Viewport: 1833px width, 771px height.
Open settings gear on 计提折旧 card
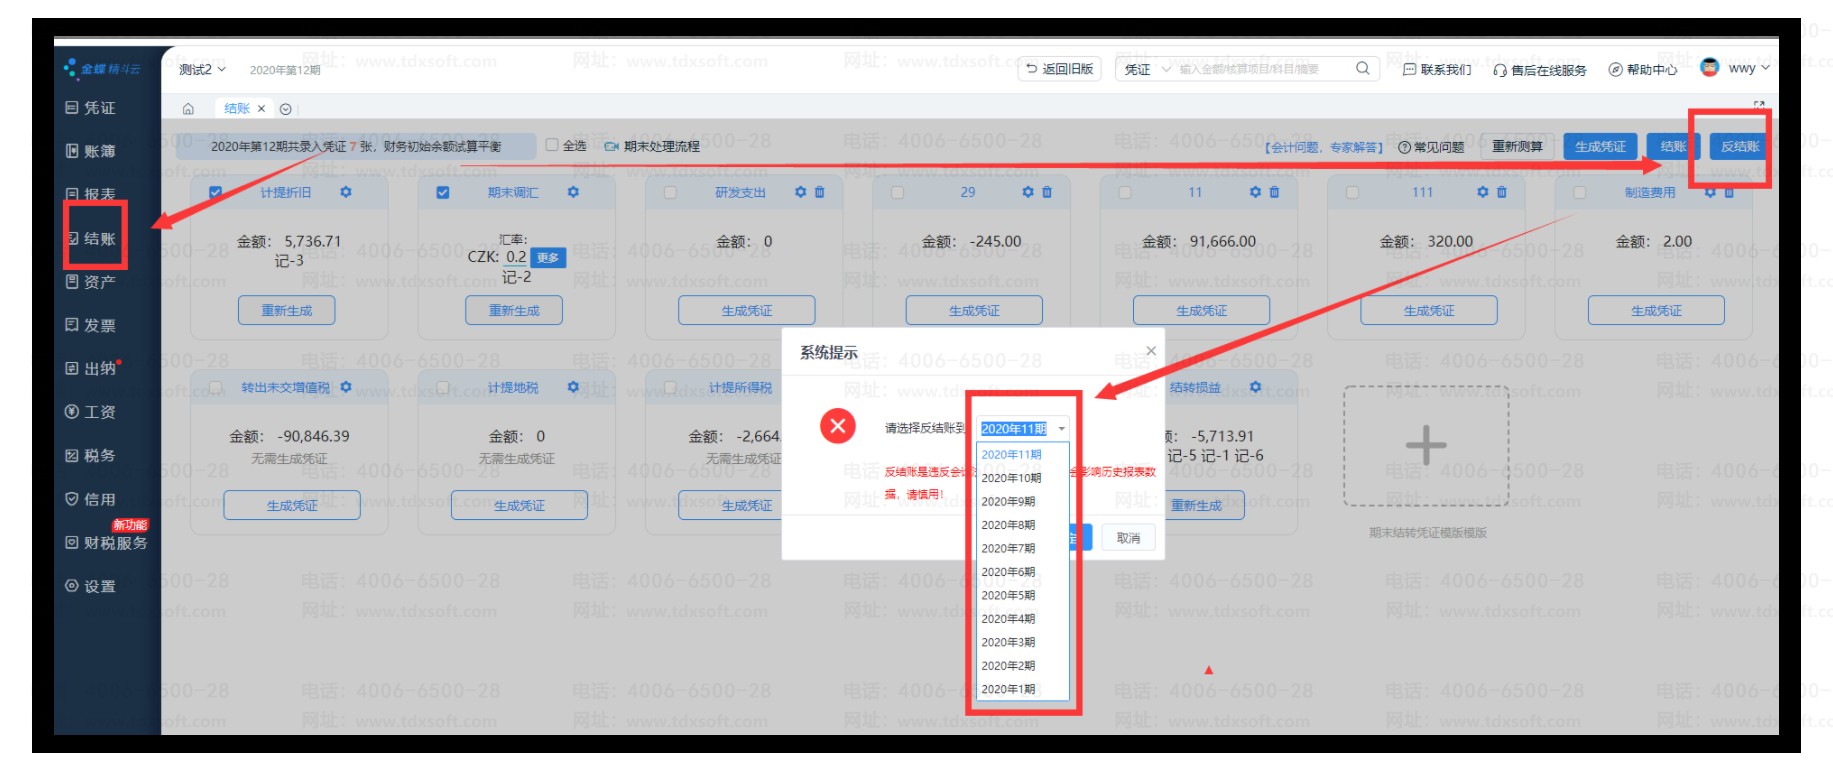[x=346, y=192]
